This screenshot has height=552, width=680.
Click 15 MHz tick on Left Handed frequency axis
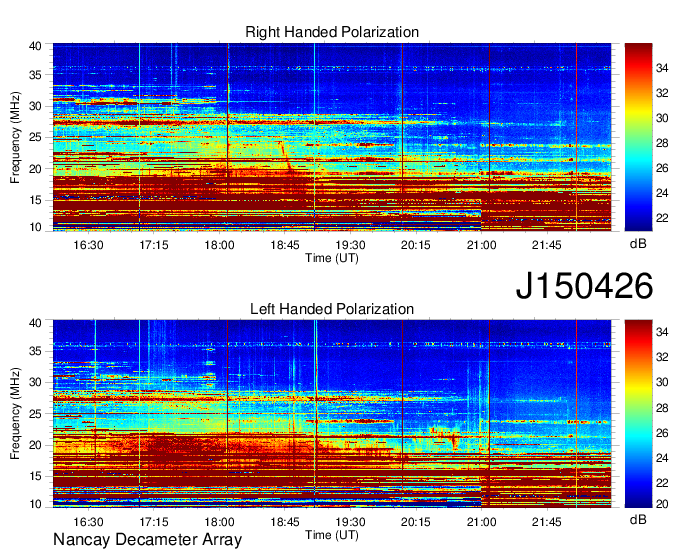pyautogui.click(x=35, y=476)
